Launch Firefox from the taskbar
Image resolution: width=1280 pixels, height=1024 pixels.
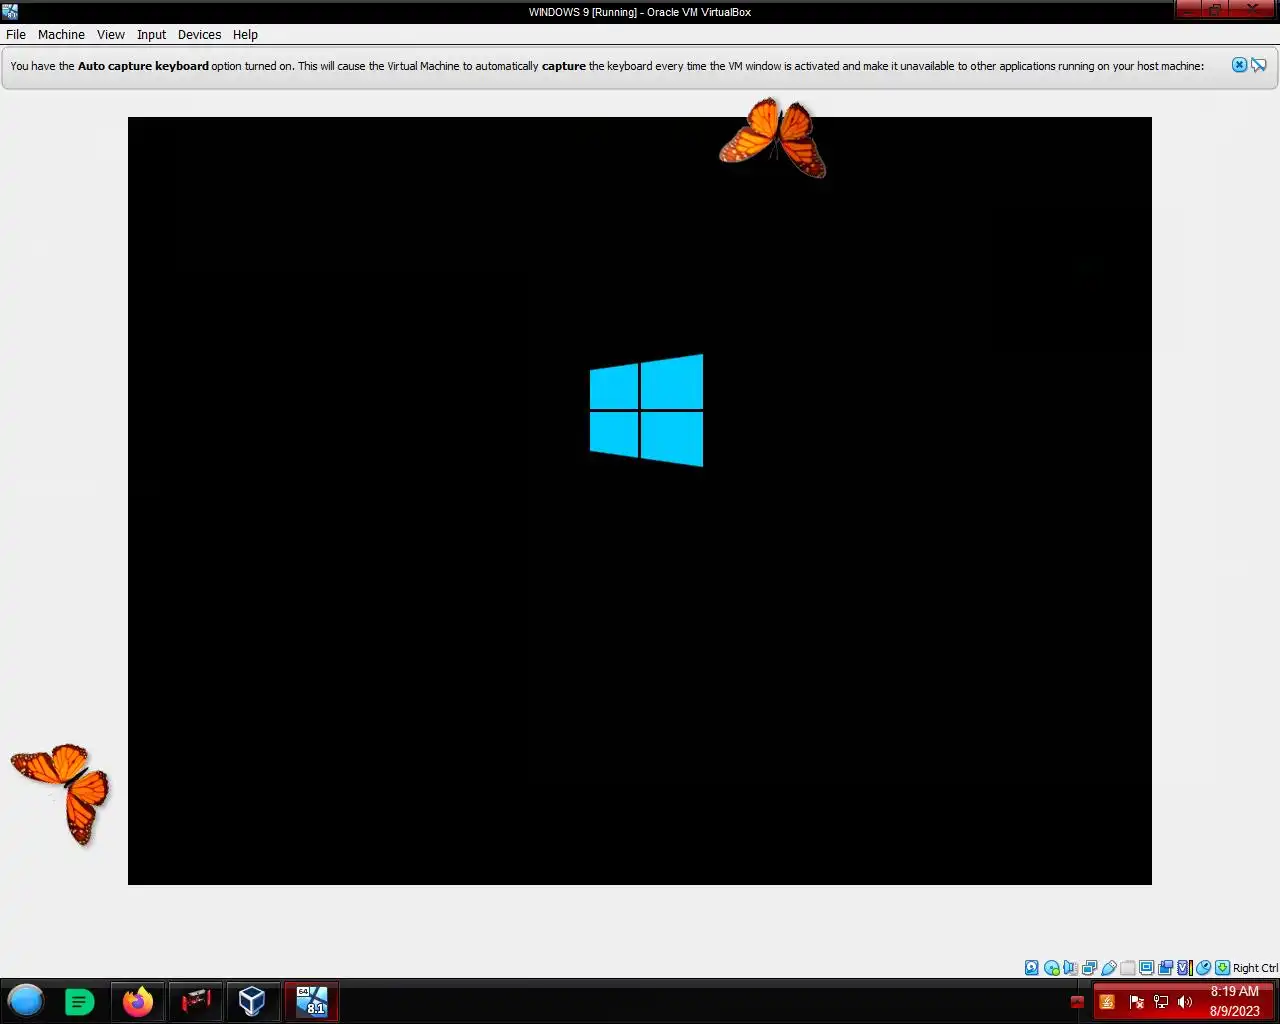pos(138,1001)
